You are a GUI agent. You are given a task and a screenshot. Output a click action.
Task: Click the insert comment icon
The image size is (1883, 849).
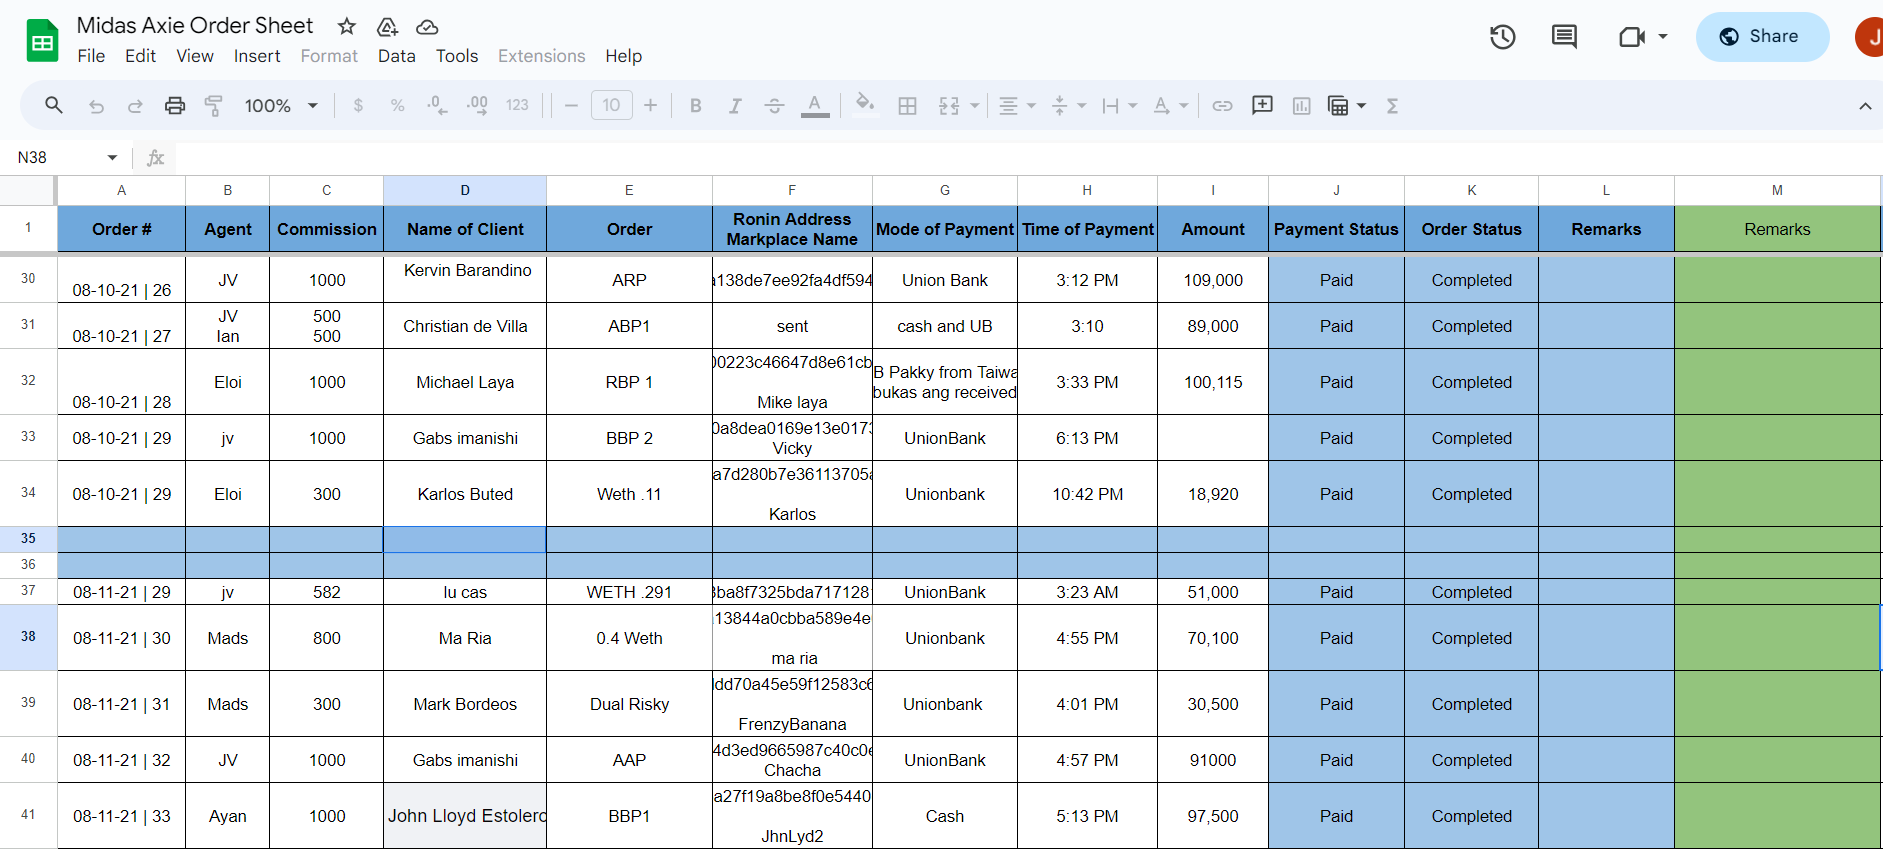1262,106
